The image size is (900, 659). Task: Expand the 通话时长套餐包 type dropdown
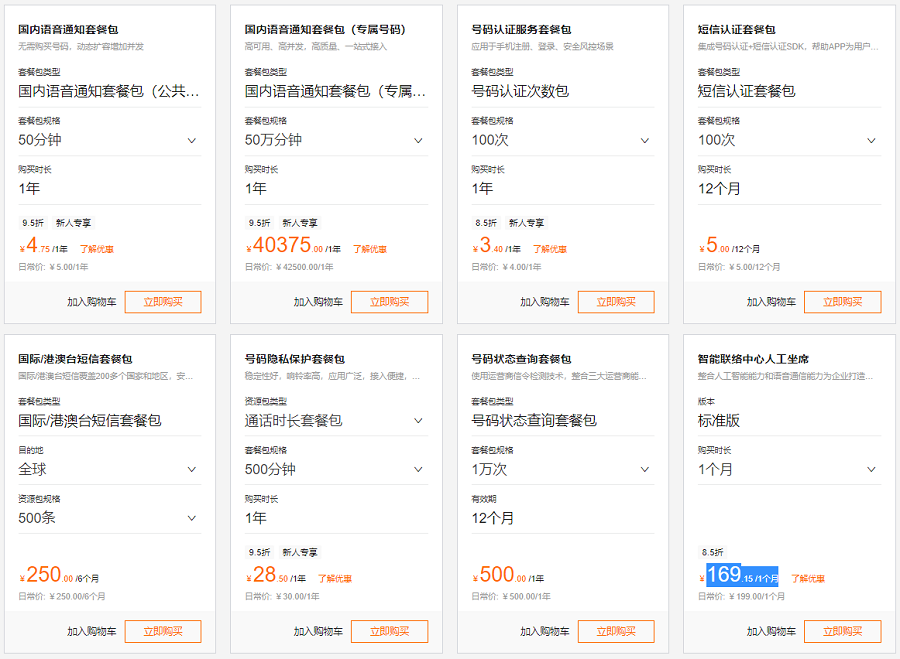coord(336,421)
